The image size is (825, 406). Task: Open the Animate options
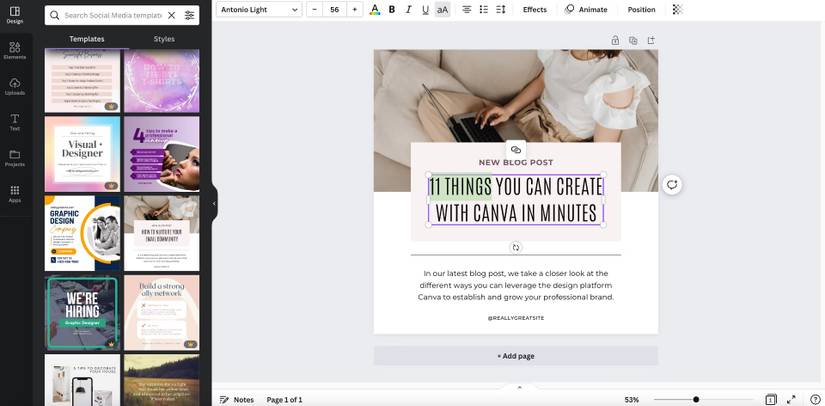point(586,9)
